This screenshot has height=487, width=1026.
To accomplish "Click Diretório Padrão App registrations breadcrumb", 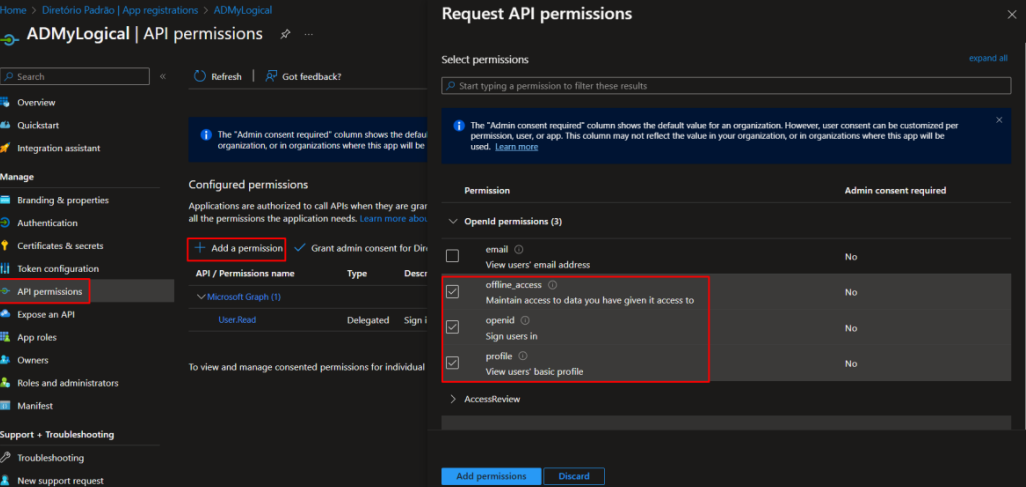I will tap(120, 10).
